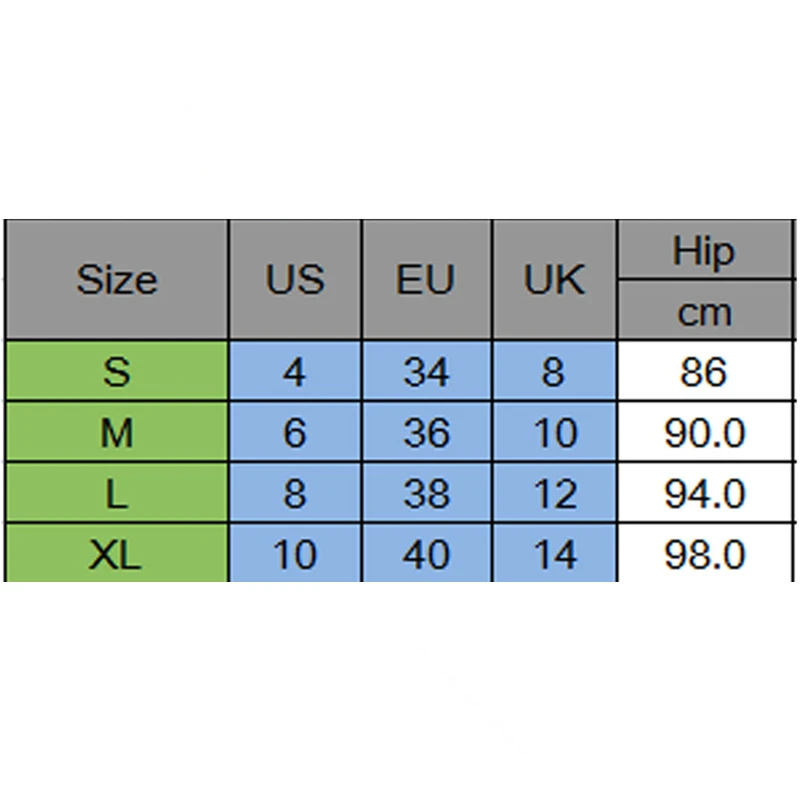Click UK size 14 cell
The width and height of the screenshot is (800, 800).
point(554,554)
